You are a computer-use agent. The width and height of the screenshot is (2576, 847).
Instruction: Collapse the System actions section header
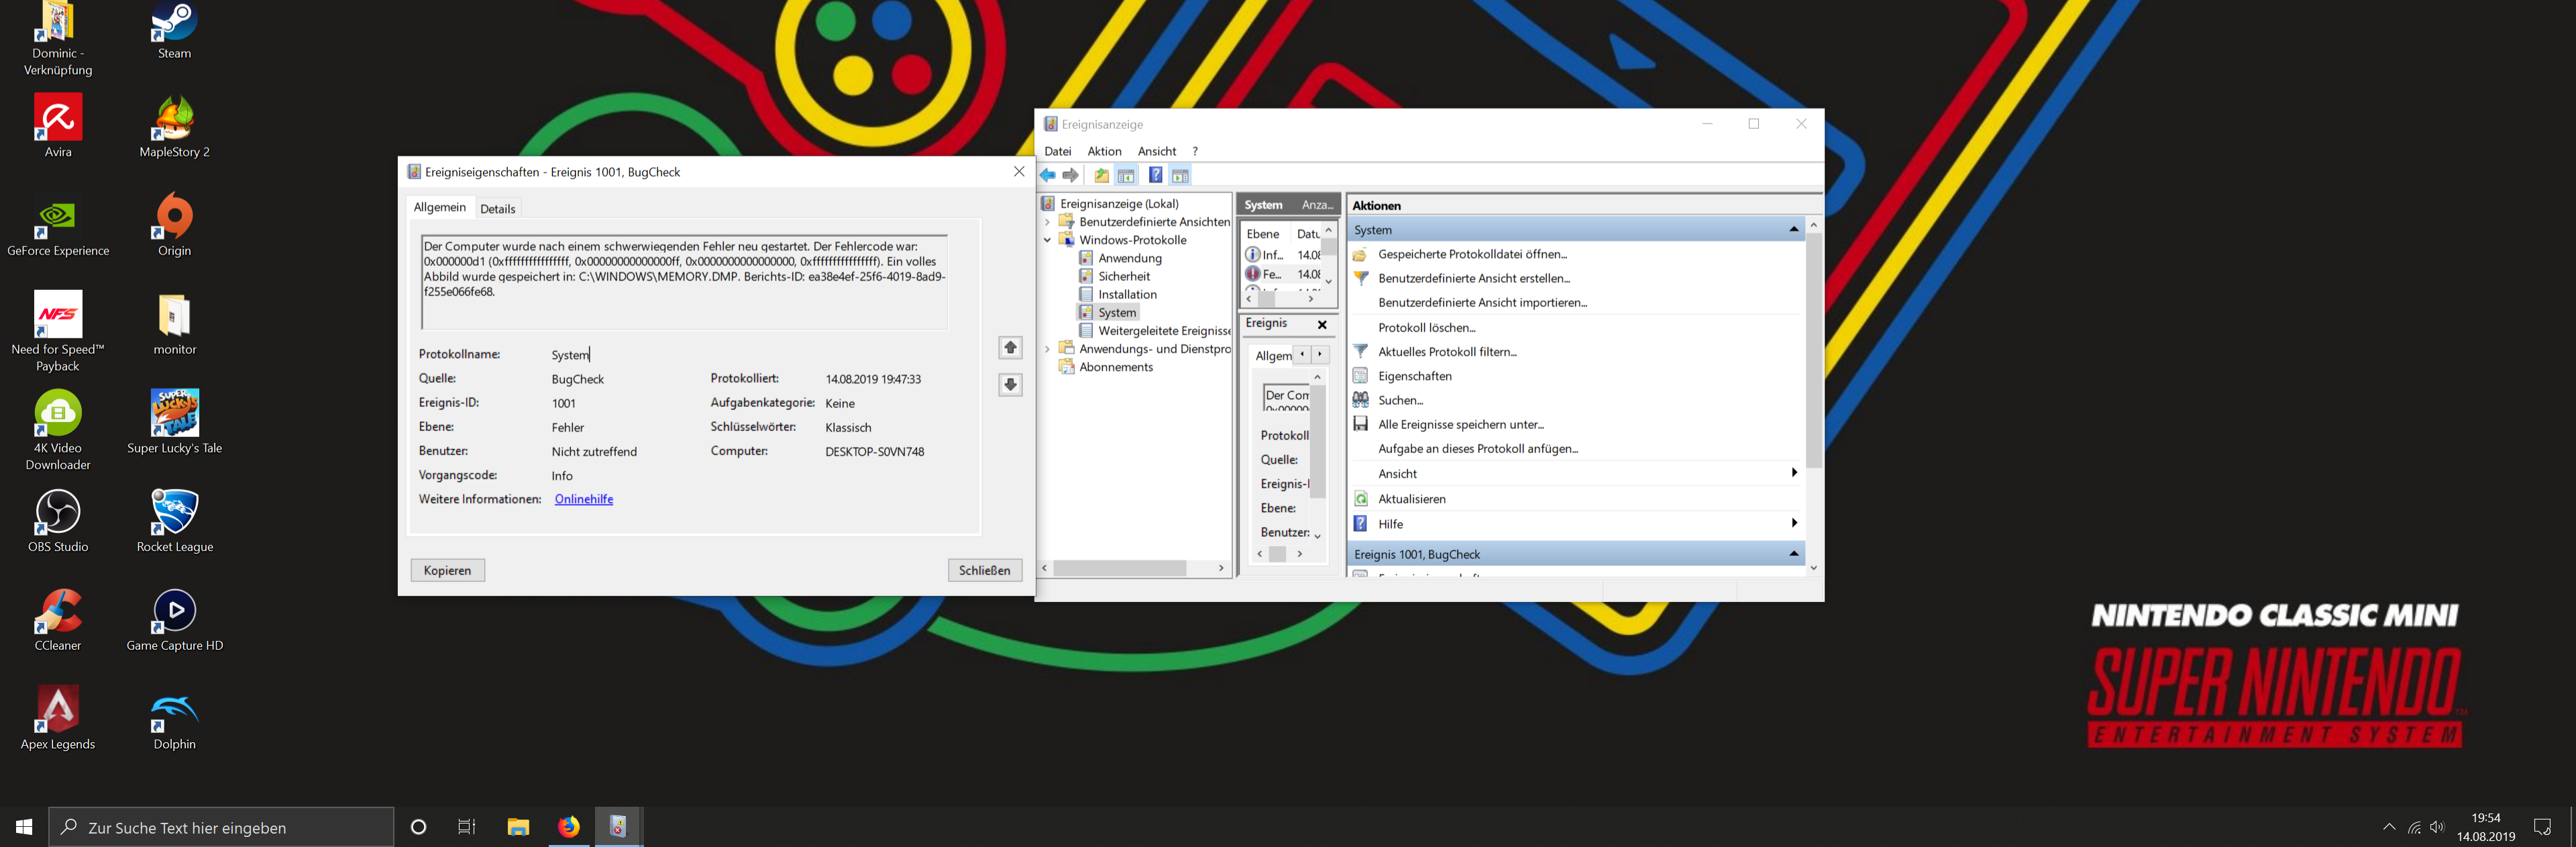(1793, 230)
